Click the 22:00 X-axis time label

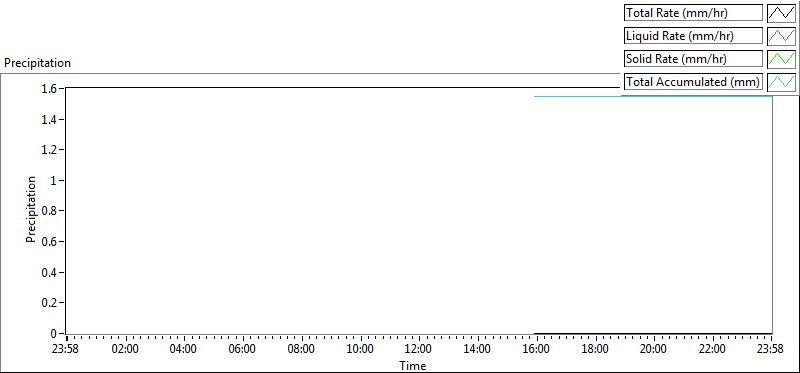pyautogui.click(x=712, y=350)
